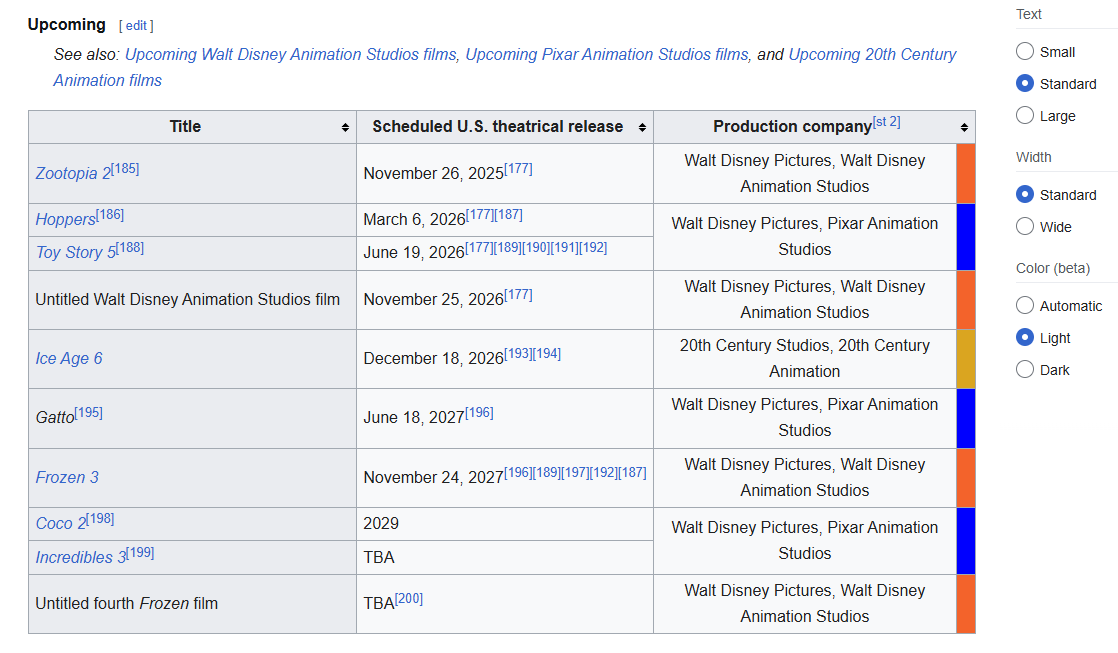The width and height of the screenshot is (1118, 653).
Task: Select Wide width option
Action: click(1025, 227)
